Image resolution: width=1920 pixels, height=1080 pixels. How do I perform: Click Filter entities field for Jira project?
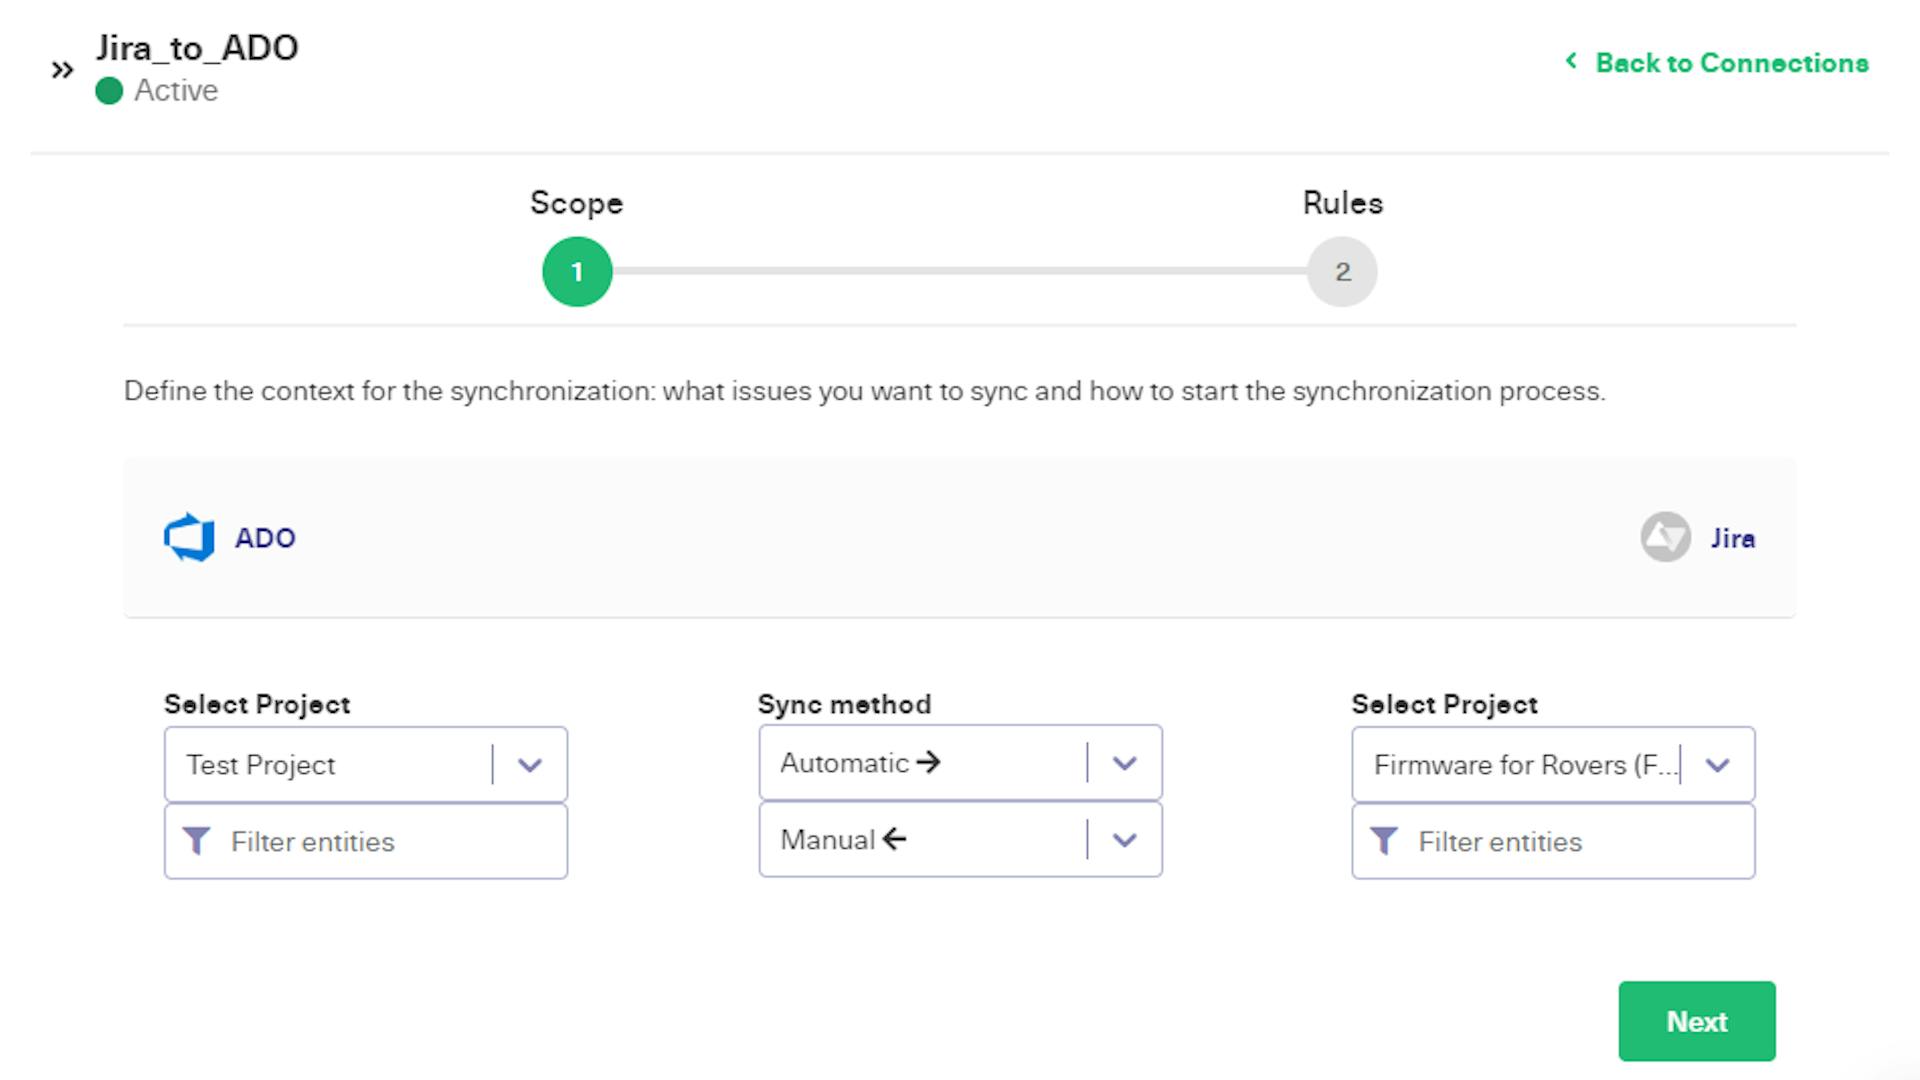1553,842
